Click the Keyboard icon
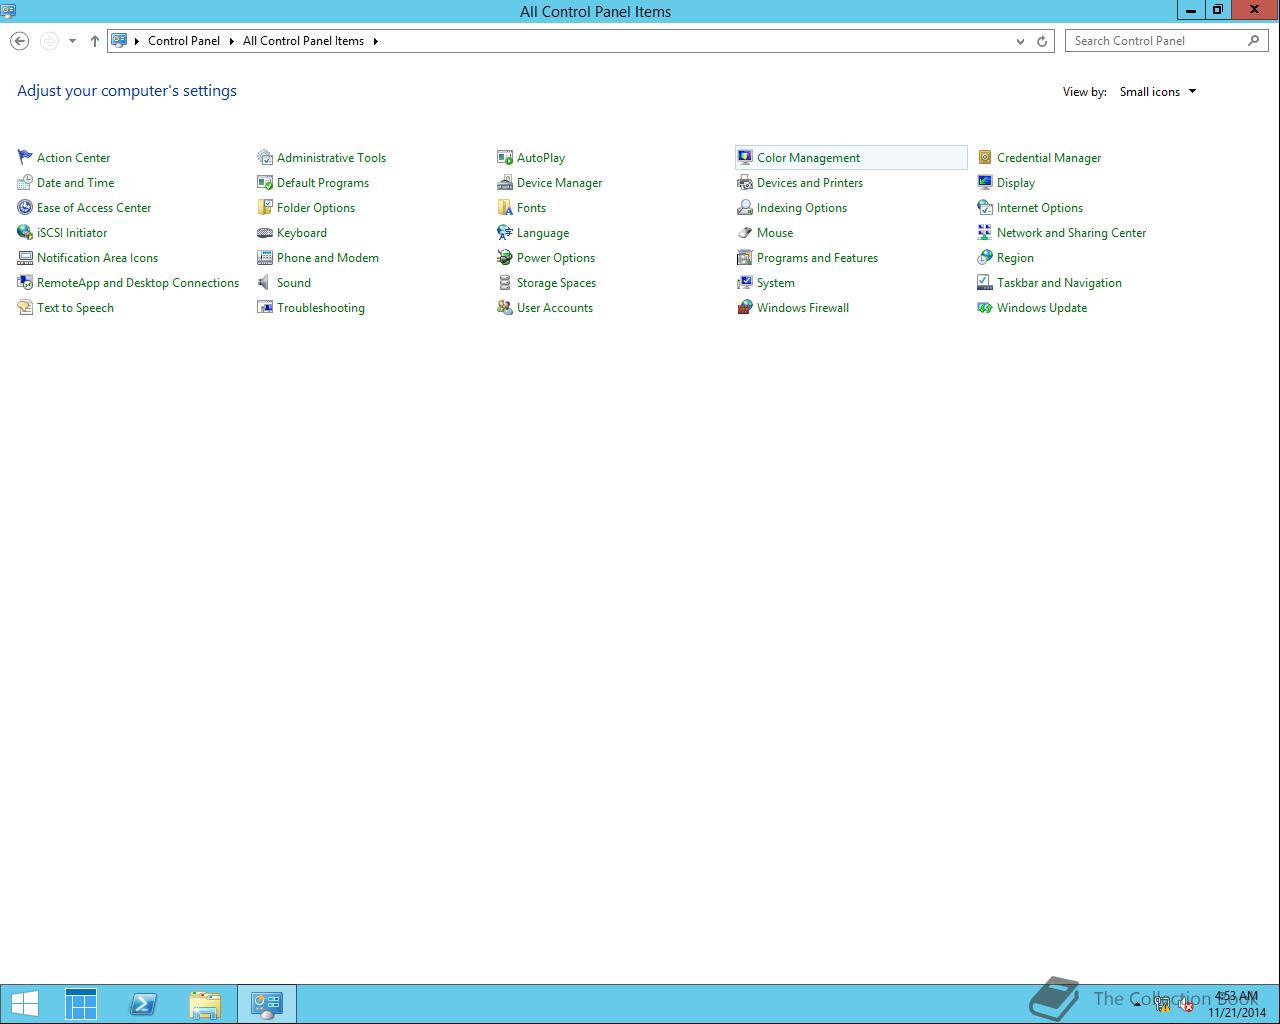The image size is (1280, 1024). pos(265,232)
